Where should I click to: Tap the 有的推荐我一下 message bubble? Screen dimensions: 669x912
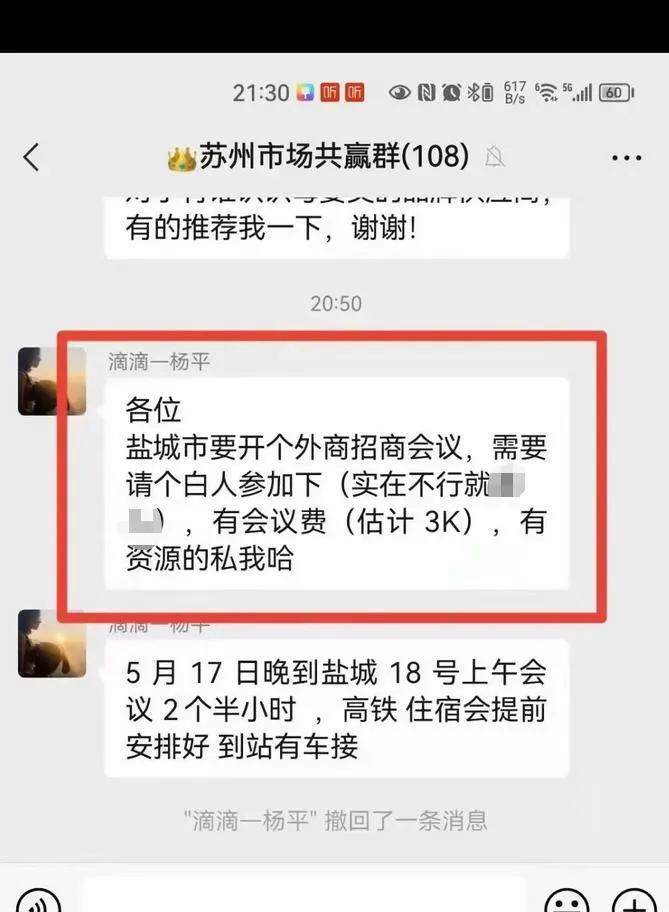336,227
